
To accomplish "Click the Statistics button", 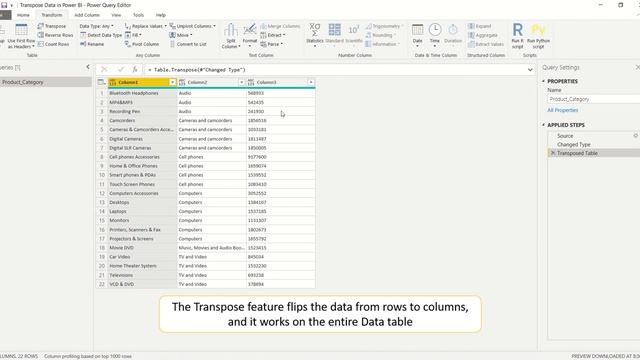I will (x=315, y=35).
